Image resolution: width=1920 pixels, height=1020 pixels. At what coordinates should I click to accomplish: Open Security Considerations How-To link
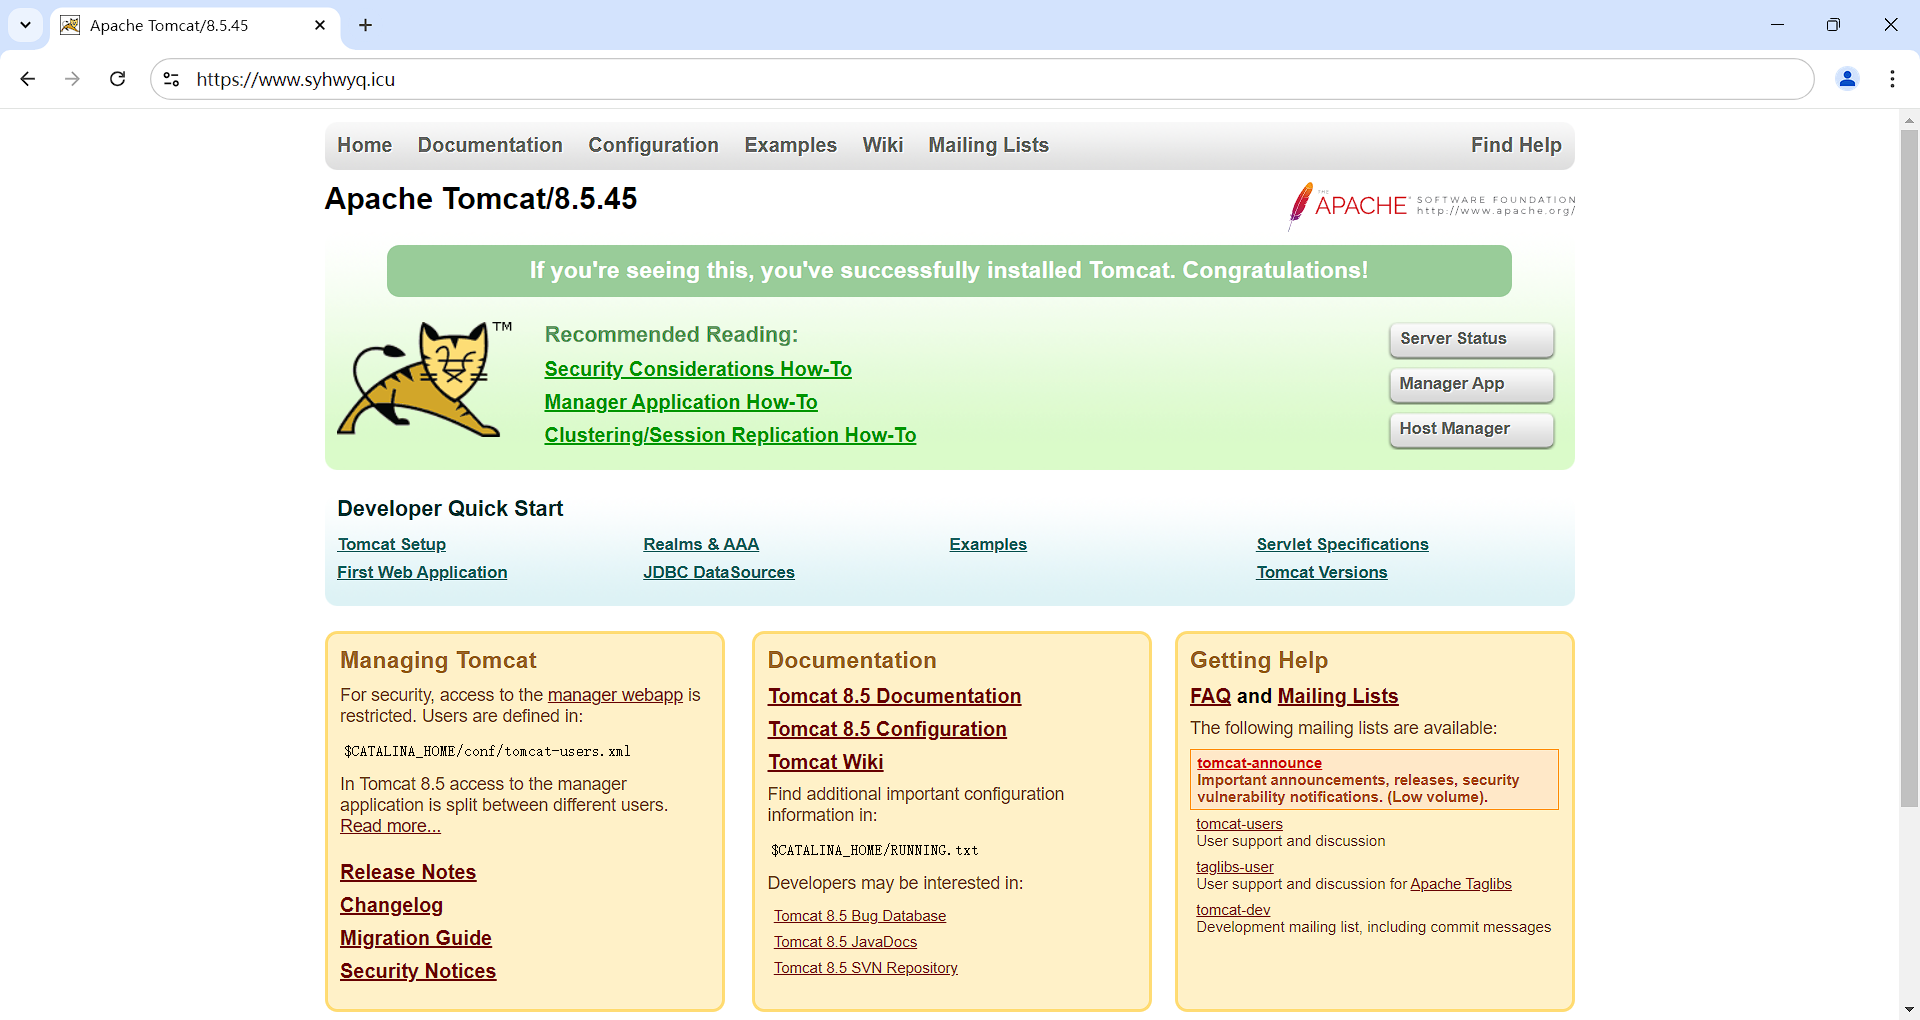(x=698, y=369)
